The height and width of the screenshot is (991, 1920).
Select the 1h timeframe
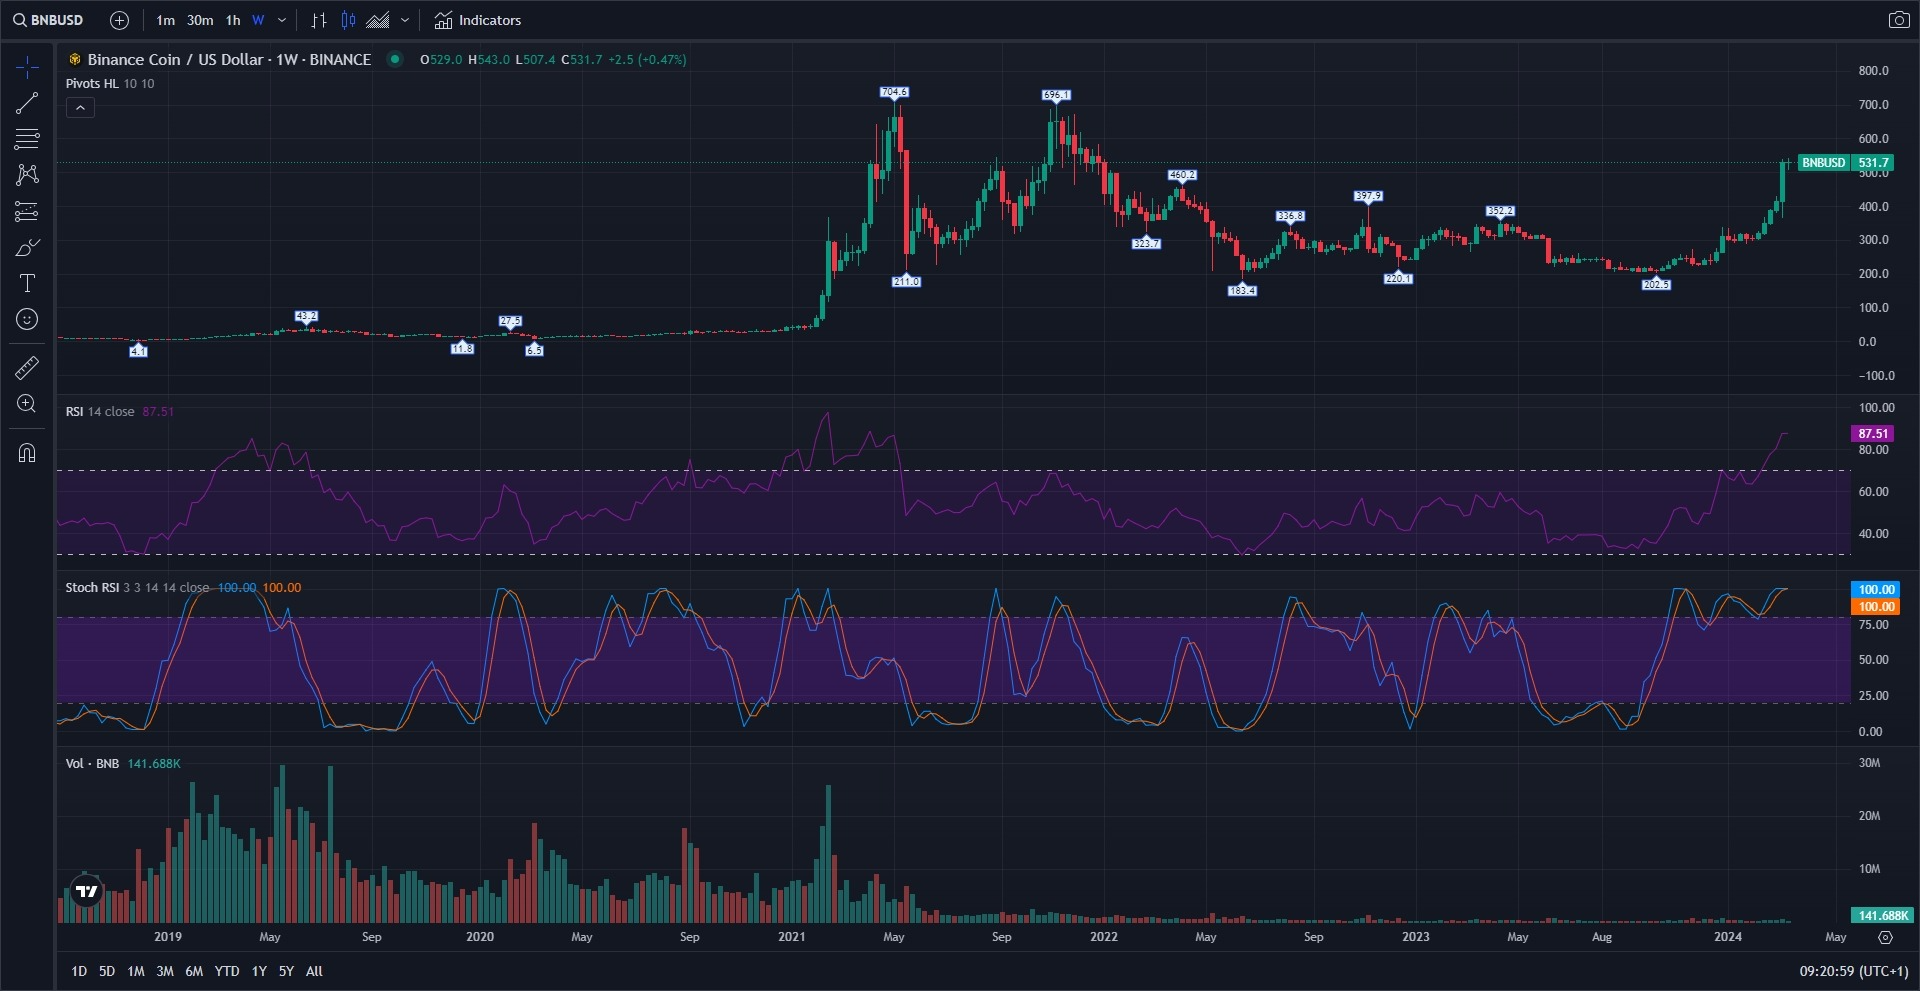click(233, 20)
